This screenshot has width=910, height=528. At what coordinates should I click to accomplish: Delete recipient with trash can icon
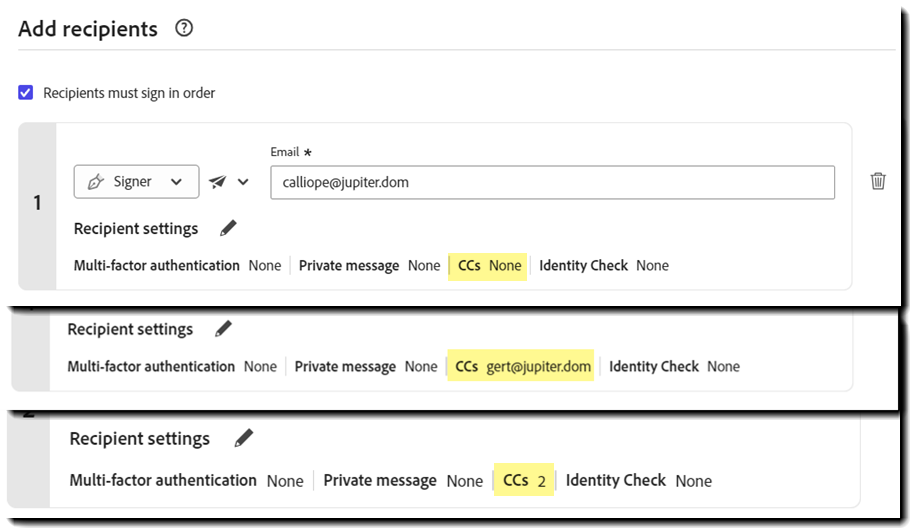(x=878, y=181)
